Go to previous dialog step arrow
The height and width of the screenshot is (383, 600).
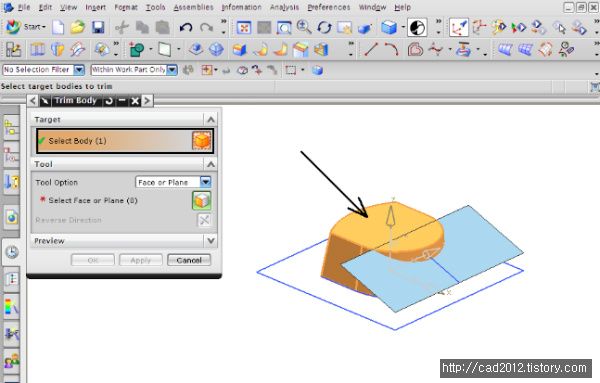click(33, 101)
